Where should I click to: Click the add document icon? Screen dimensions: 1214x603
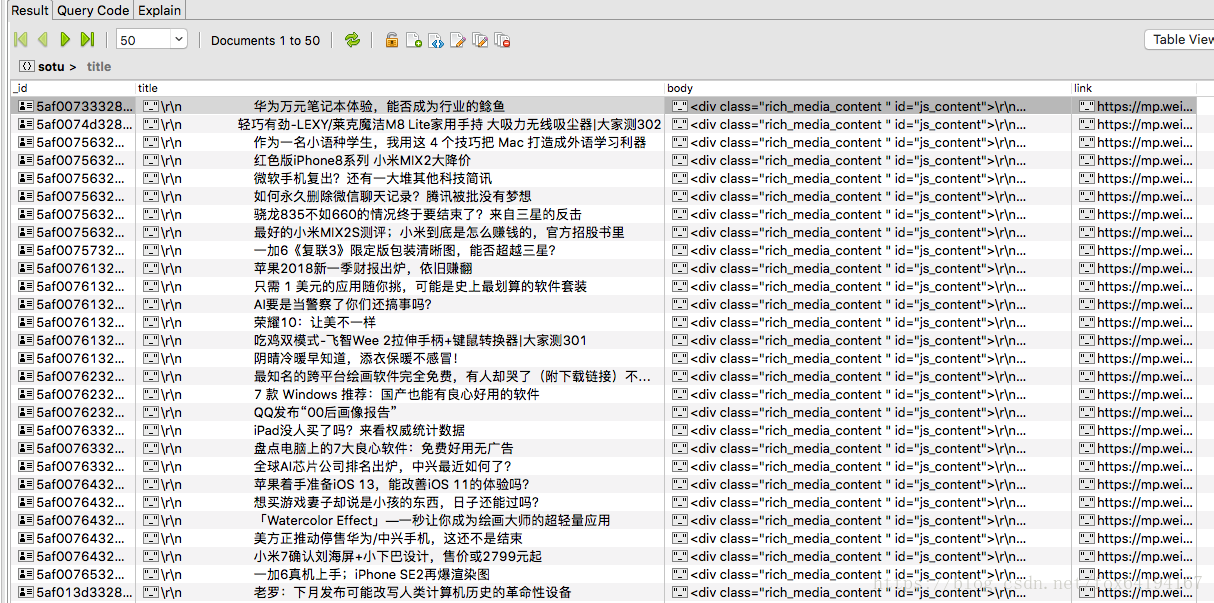414,40
